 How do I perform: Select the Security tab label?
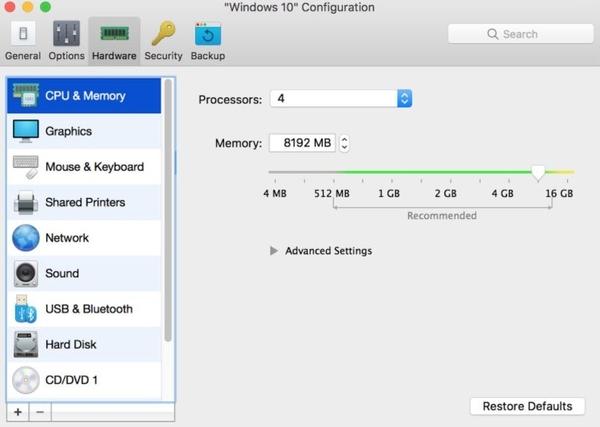point(163,55)
